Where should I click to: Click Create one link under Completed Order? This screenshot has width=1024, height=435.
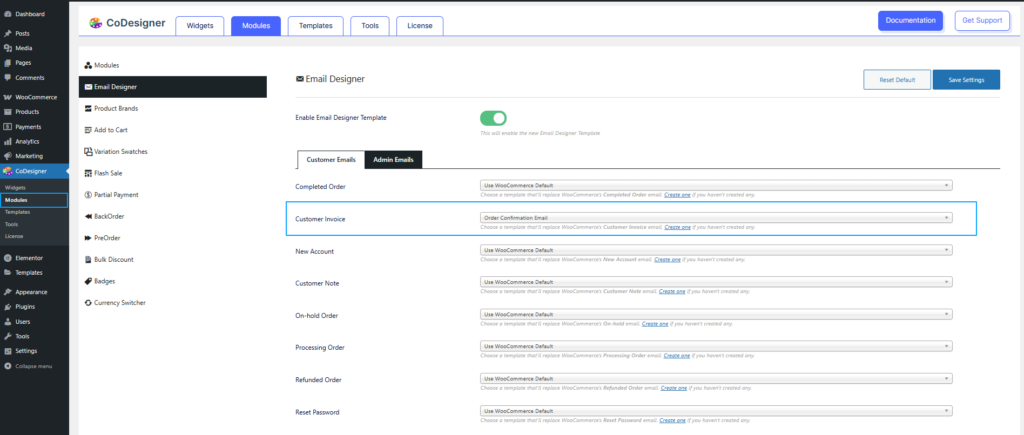(x=677, y=195)
